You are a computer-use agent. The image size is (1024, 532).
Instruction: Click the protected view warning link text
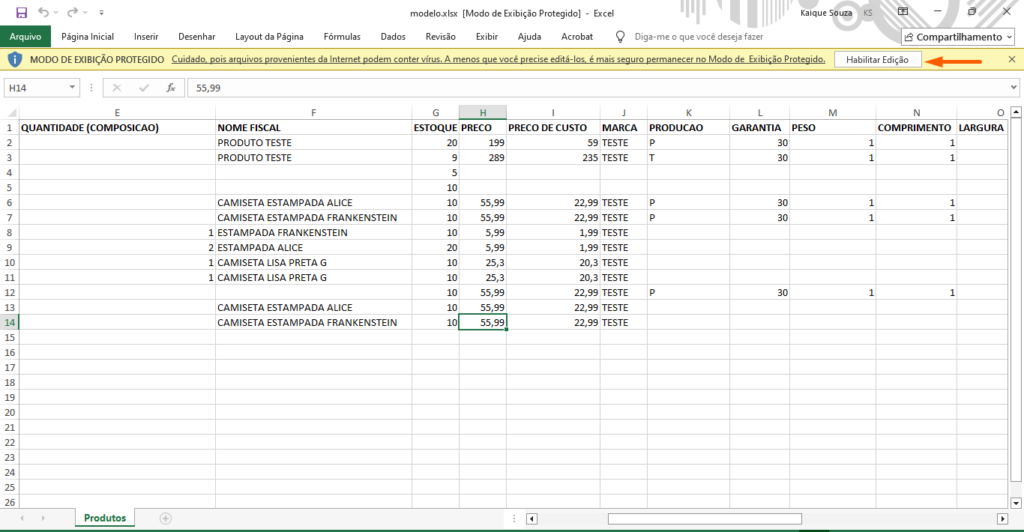coord(498,60)
